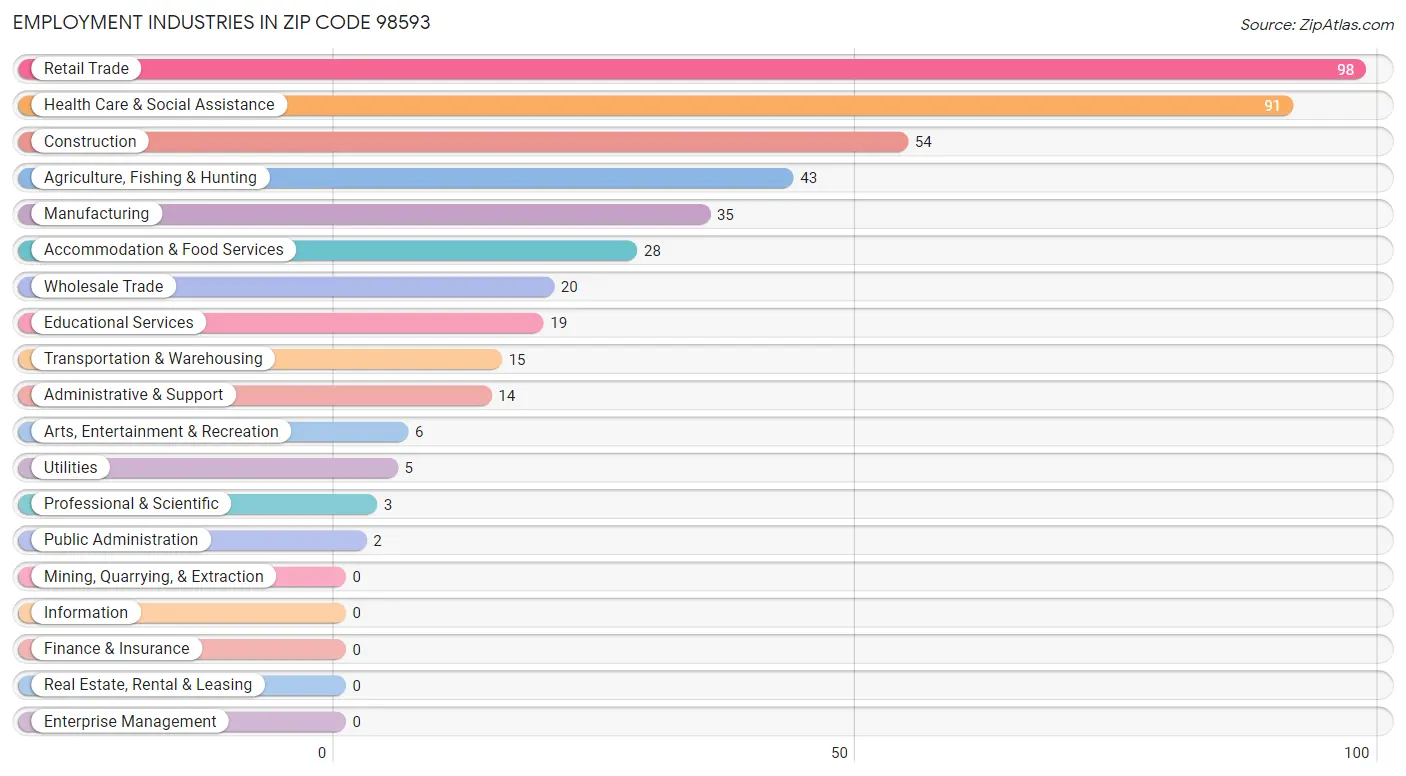
Task: Select the Health Care & Social Assistance label
Action: click(159, 105)
